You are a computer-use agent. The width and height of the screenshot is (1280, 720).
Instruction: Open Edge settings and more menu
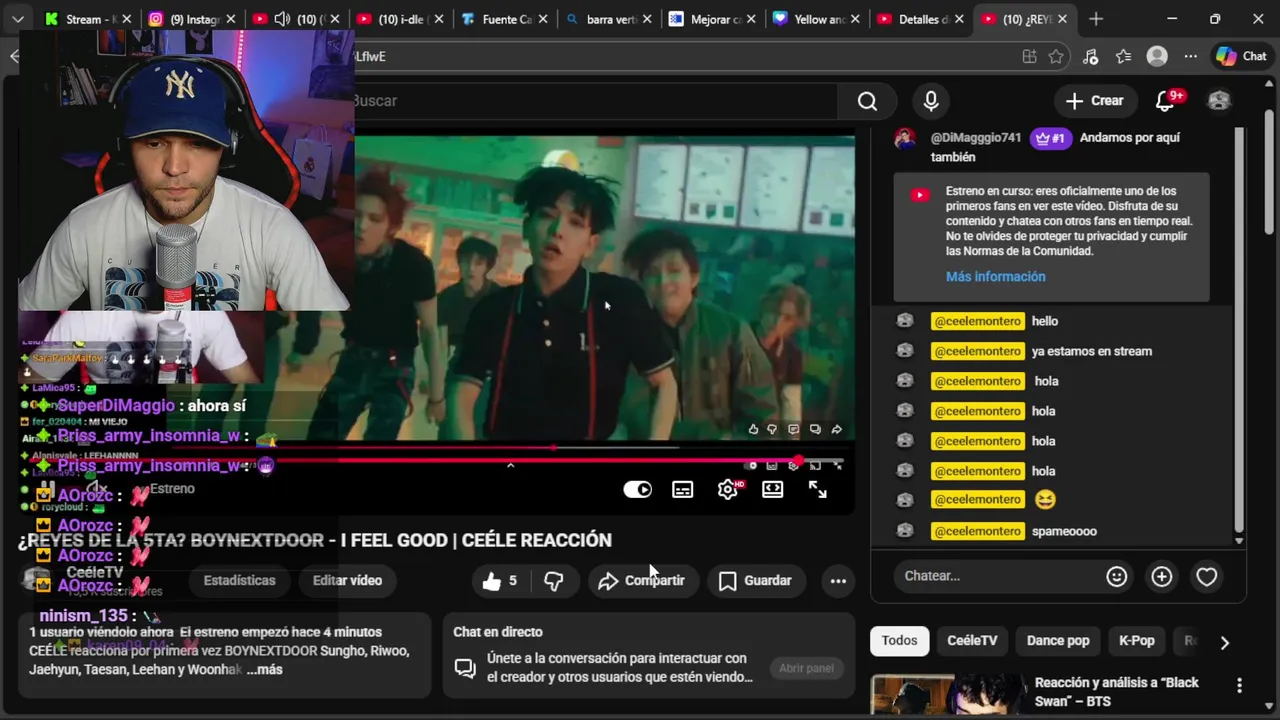(x=1190, y=57)
